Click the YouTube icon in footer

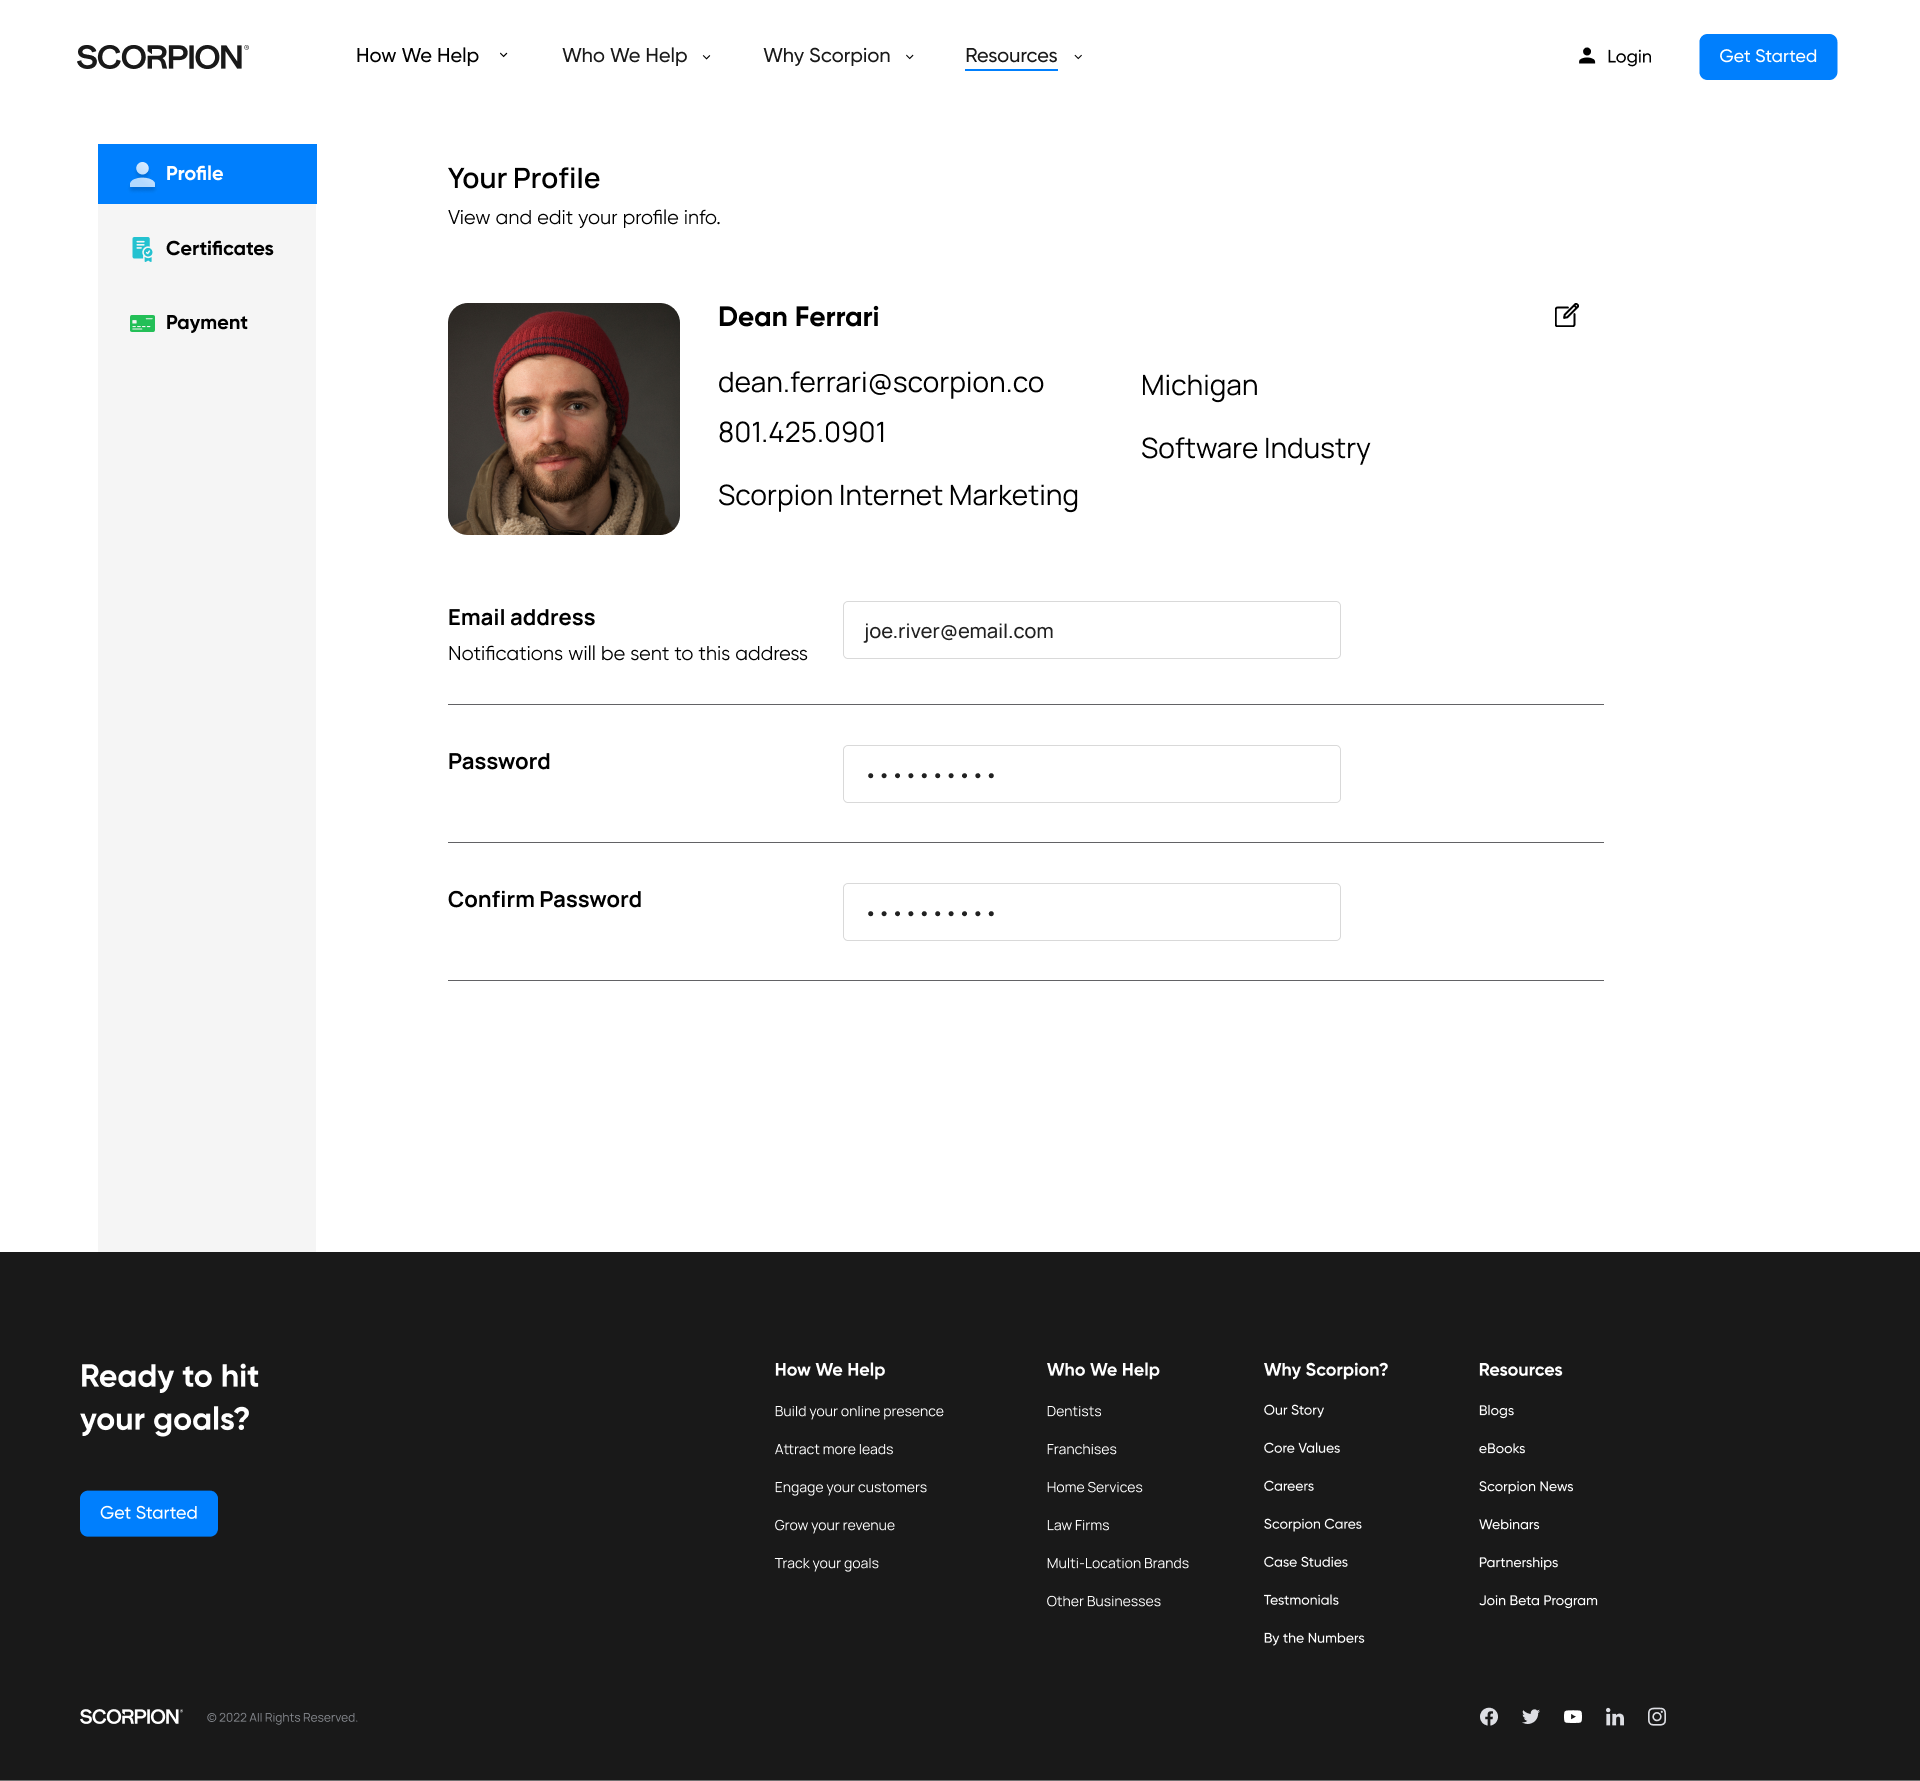(1573, 1716)
